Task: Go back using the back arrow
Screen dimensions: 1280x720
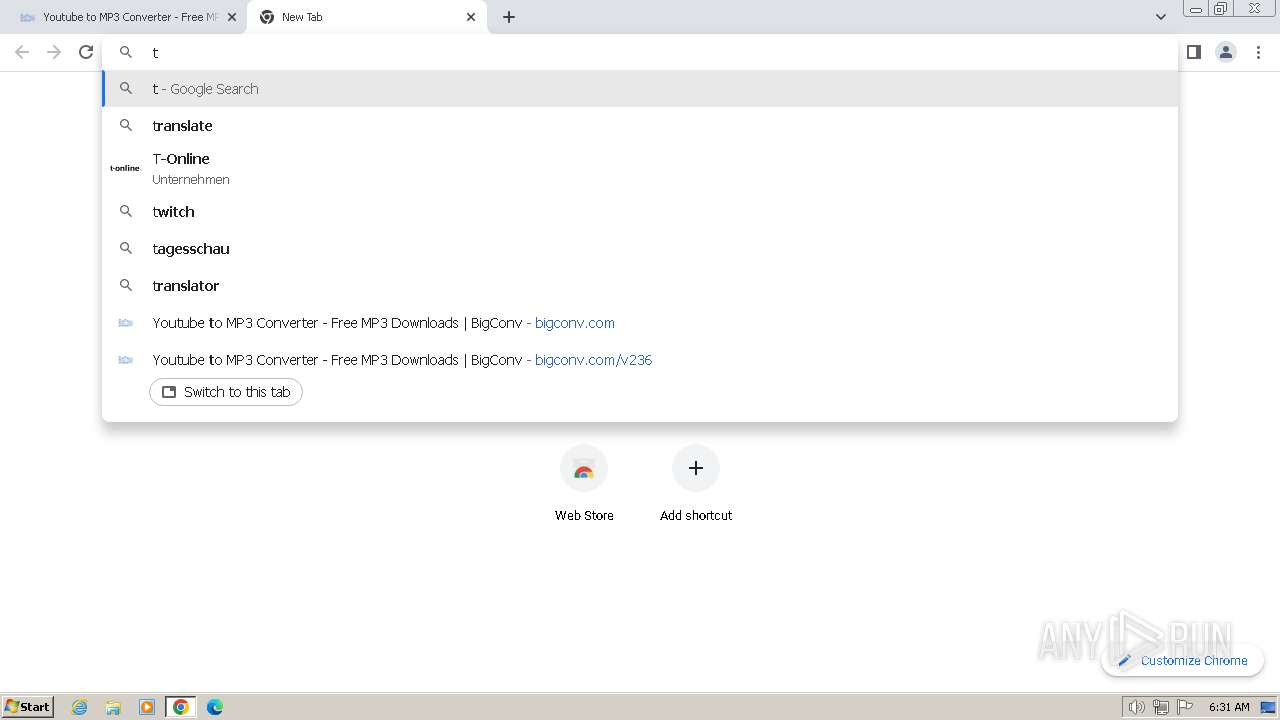Action: point(22,52)
